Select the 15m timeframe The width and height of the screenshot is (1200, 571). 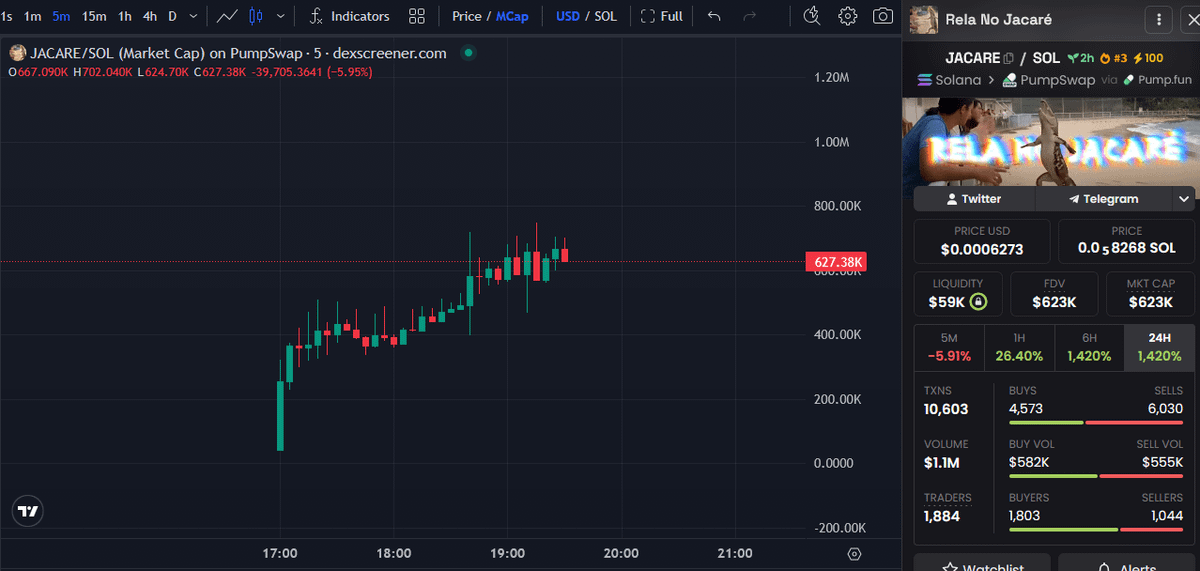94,16
